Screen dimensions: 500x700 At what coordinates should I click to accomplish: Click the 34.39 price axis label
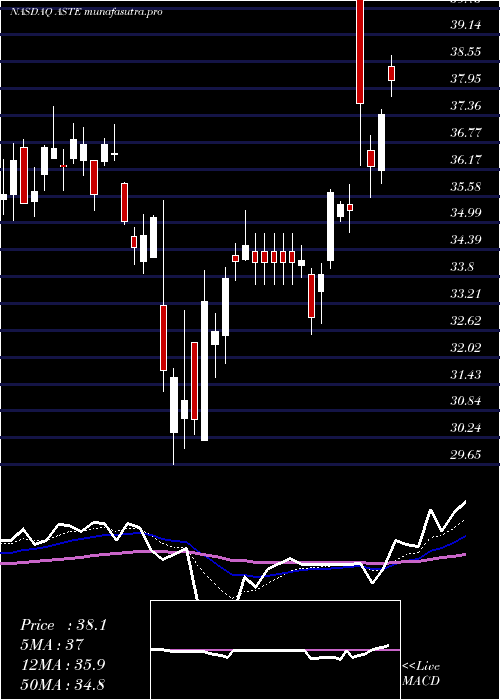click(465, 240)
